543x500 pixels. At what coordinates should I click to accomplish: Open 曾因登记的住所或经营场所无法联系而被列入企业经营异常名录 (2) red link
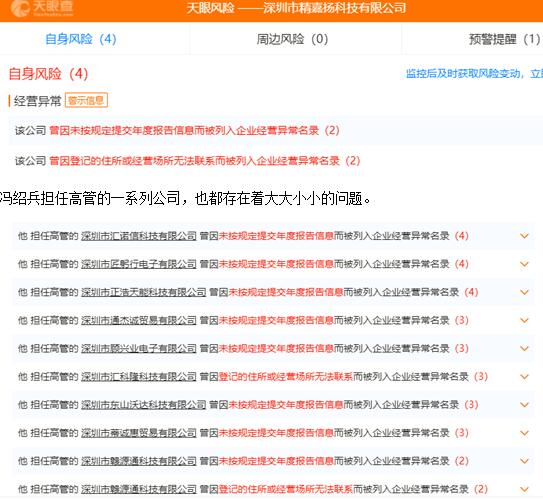click(x=205, y=161)
